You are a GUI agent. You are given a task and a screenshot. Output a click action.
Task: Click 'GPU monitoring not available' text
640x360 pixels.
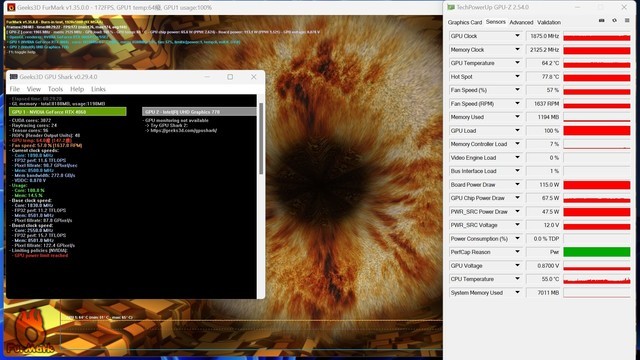[177, 120]
